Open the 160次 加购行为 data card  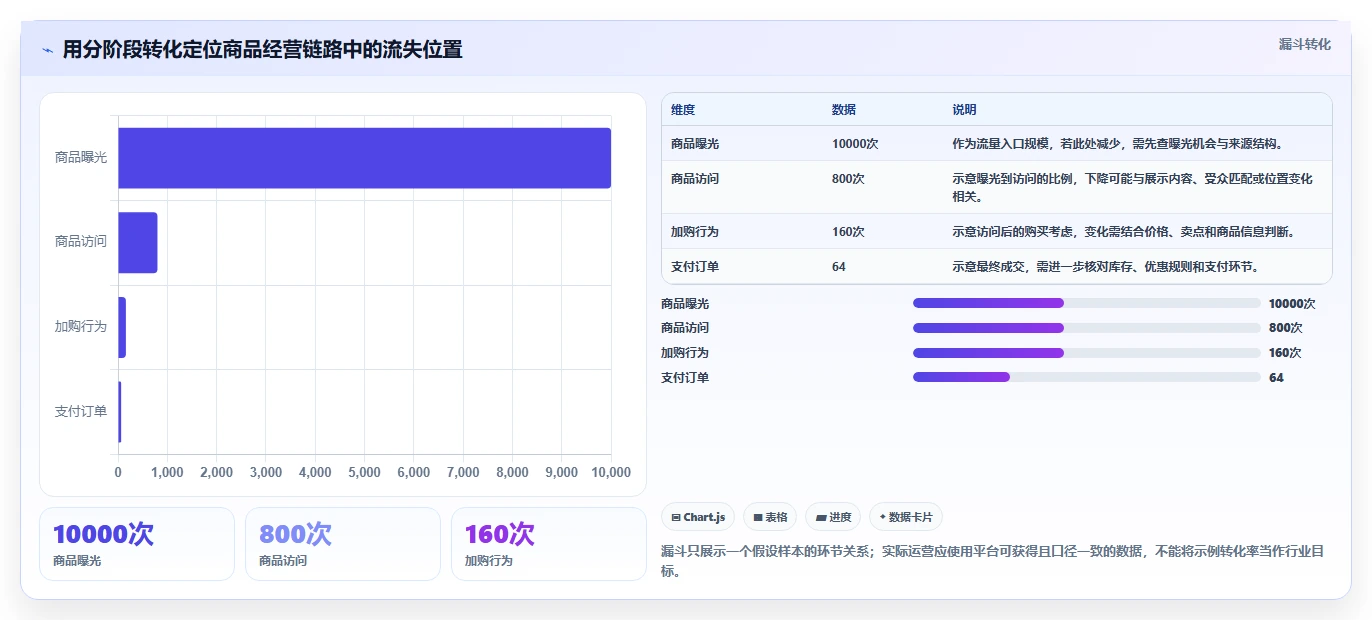(549, 544)
